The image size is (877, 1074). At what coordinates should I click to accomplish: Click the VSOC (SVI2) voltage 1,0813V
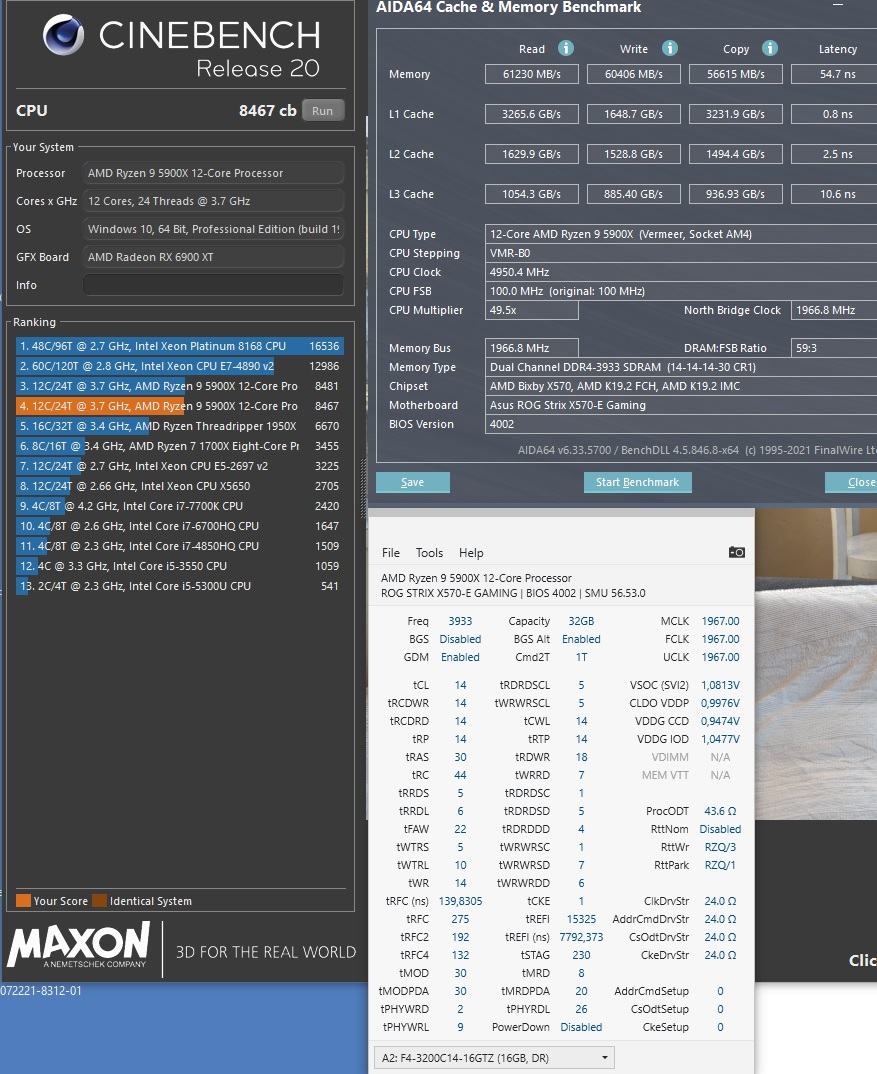(720, 685)
